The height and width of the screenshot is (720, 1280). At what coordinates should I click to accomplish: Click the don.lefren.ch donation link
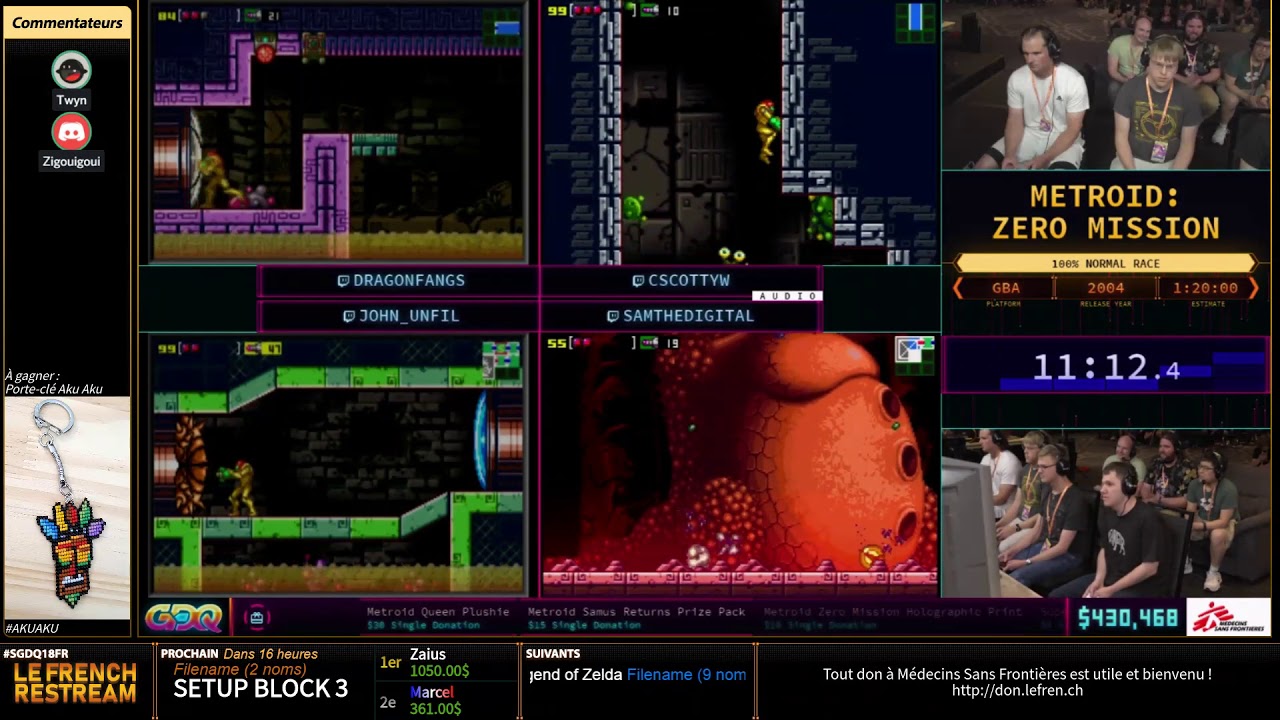(x=1017, y=691)
